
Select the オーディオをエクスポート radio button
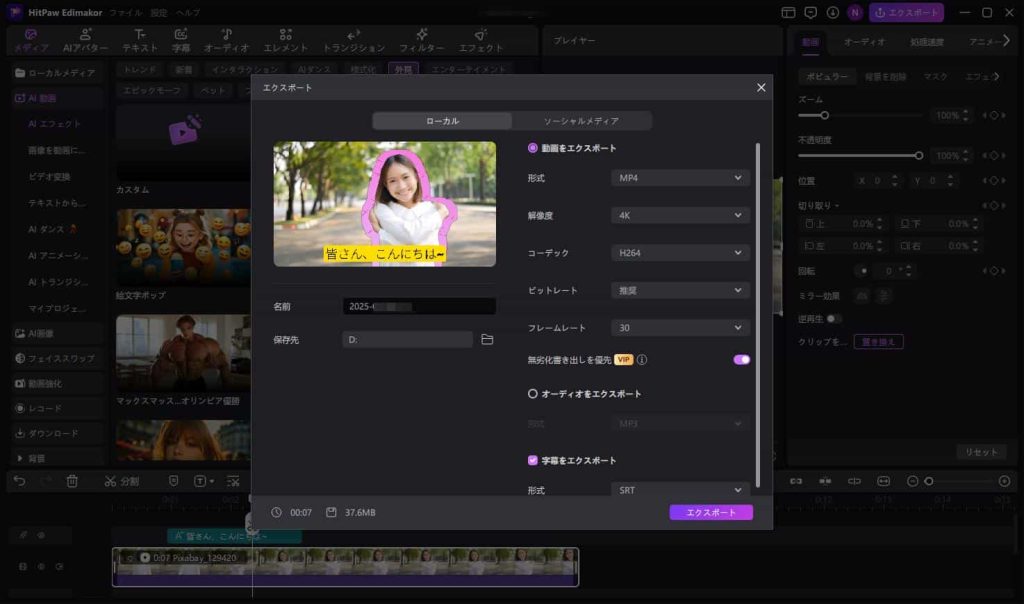[533, 394]
